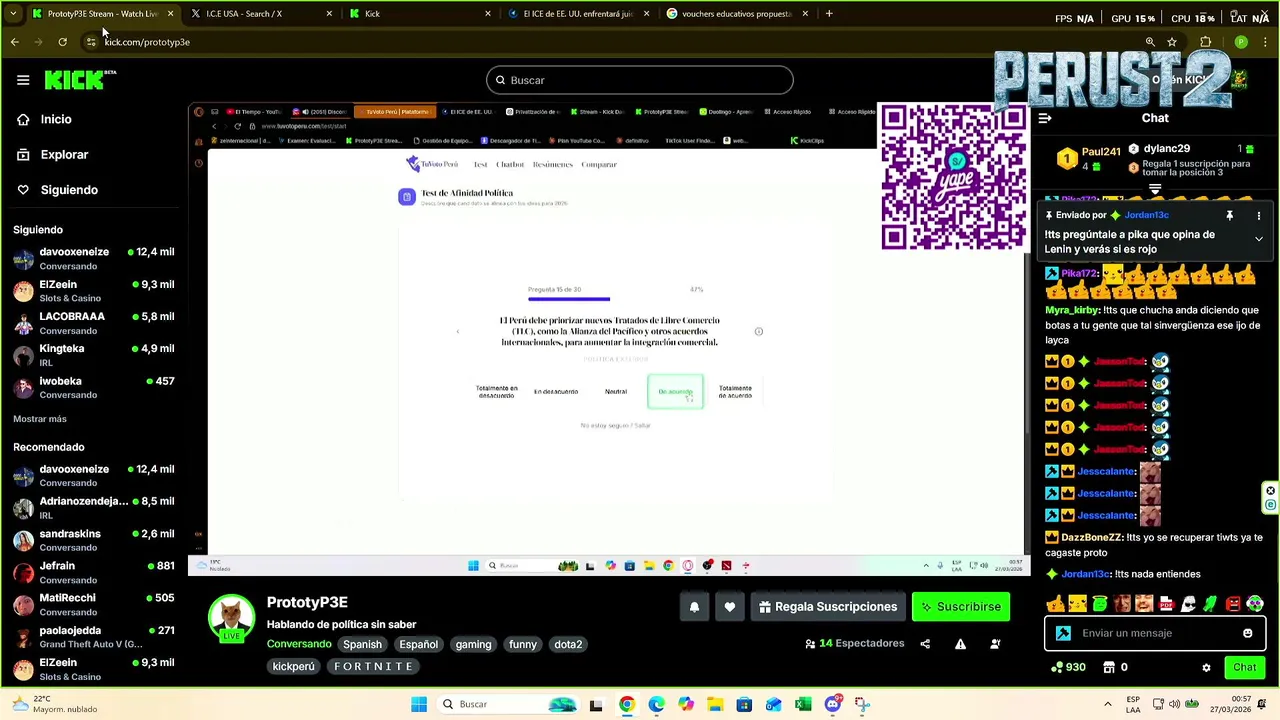
Task: Switch to the I.C.E USA Search / X tab
Action: pos(262,14)
